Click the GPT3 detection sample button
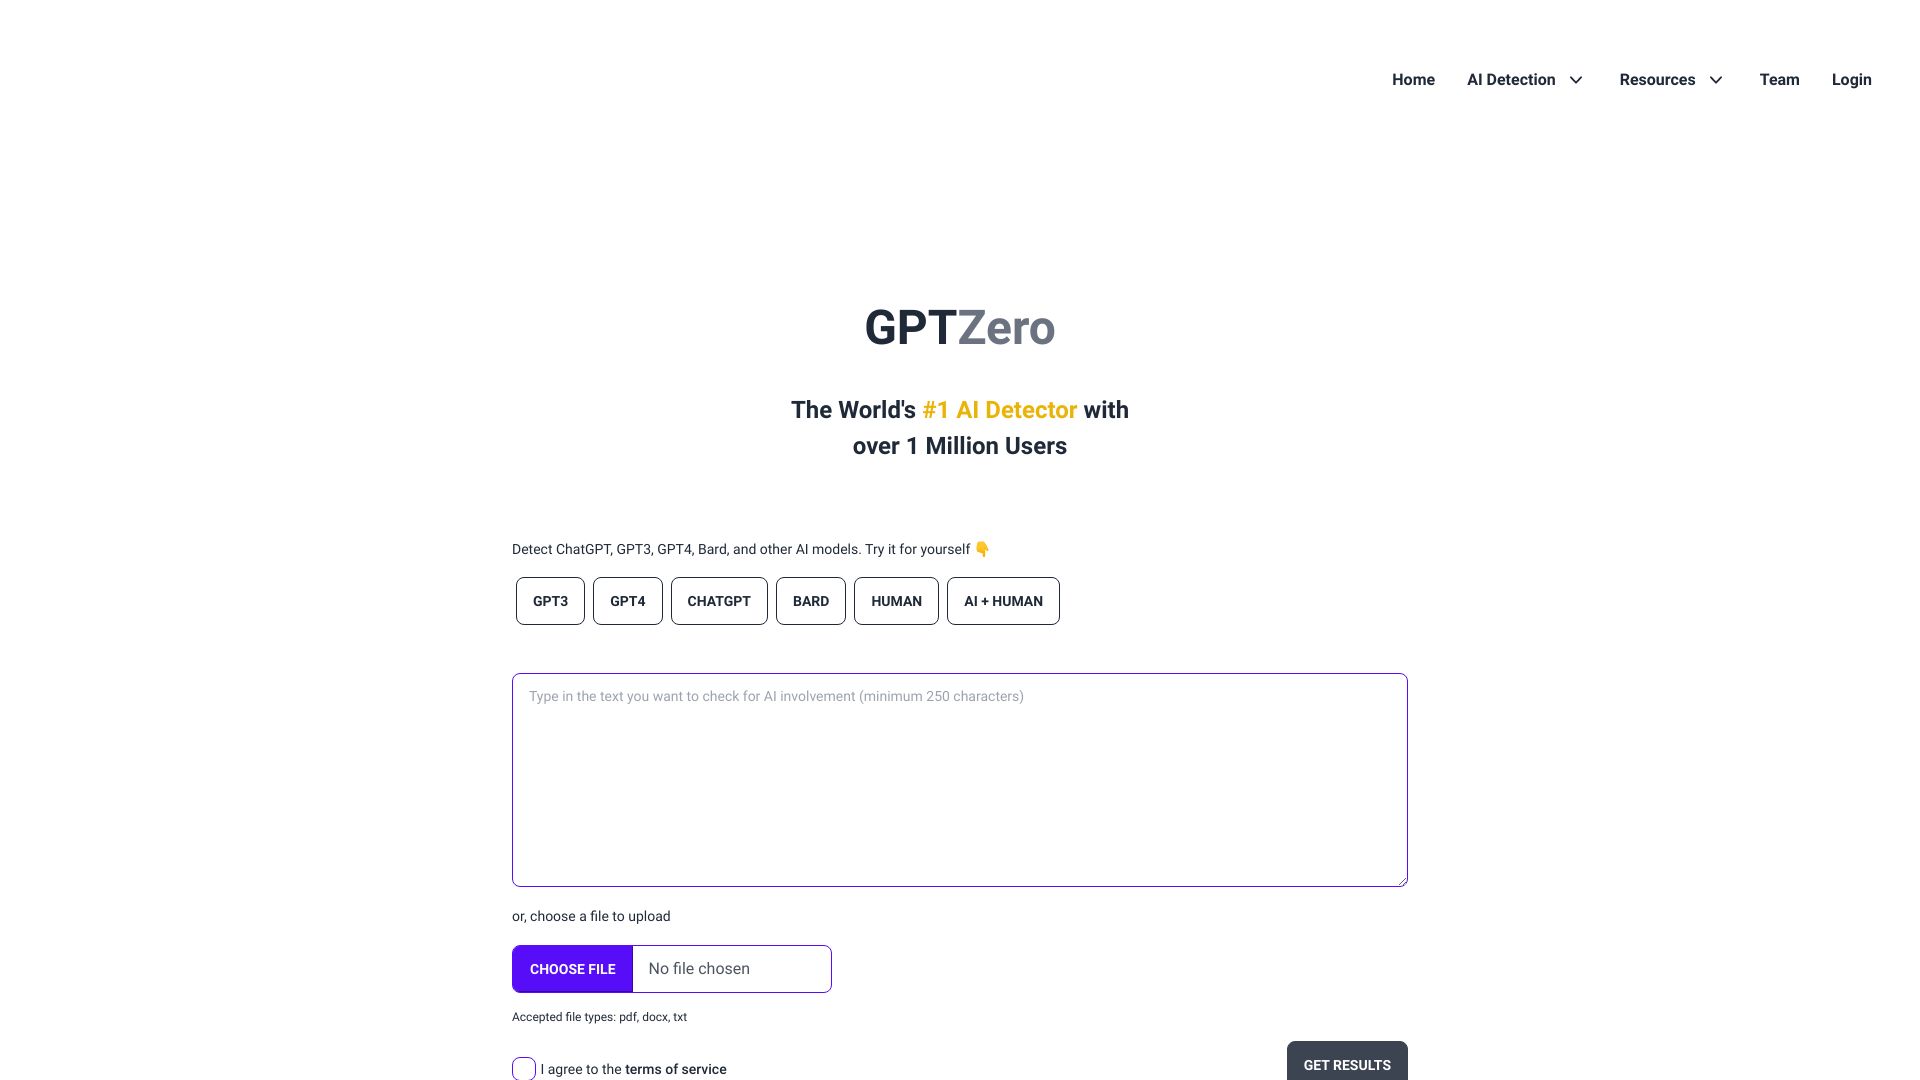Viewport: 1920px width, 1080px height. click(550, 600)
